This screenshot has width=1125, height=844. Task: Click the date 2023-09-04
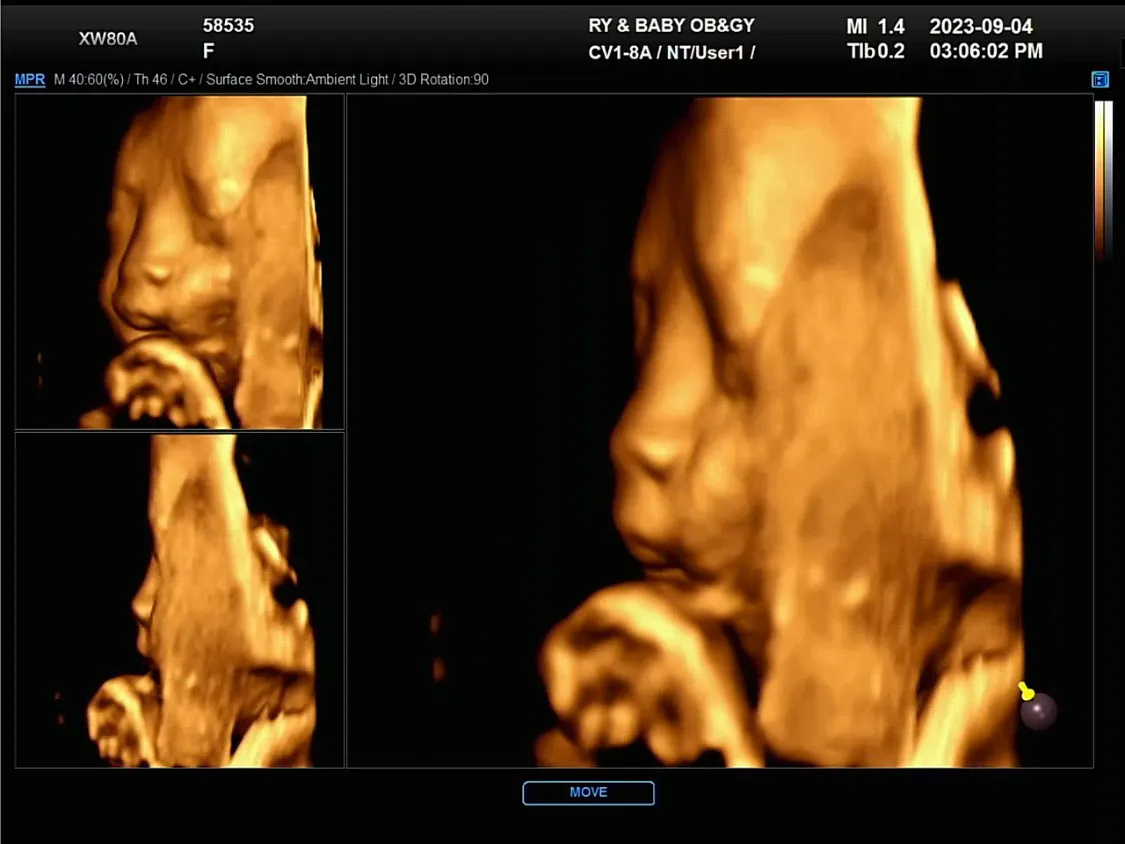click(981, 27)
